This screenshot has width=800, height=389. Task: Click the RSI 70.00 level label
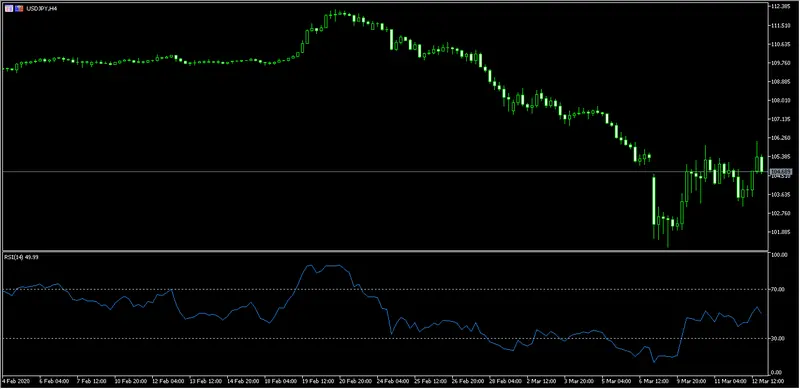[780, 289]
